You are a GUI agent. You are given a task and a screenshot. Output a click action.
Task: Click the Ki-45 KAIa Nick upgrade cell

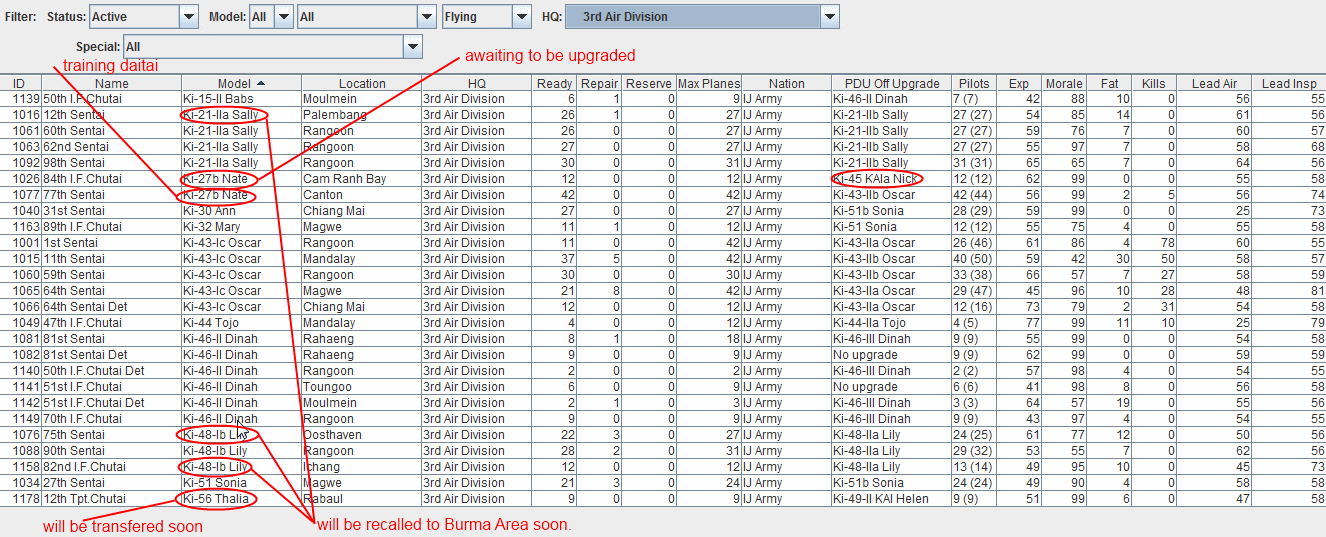(x=891, y=179)
